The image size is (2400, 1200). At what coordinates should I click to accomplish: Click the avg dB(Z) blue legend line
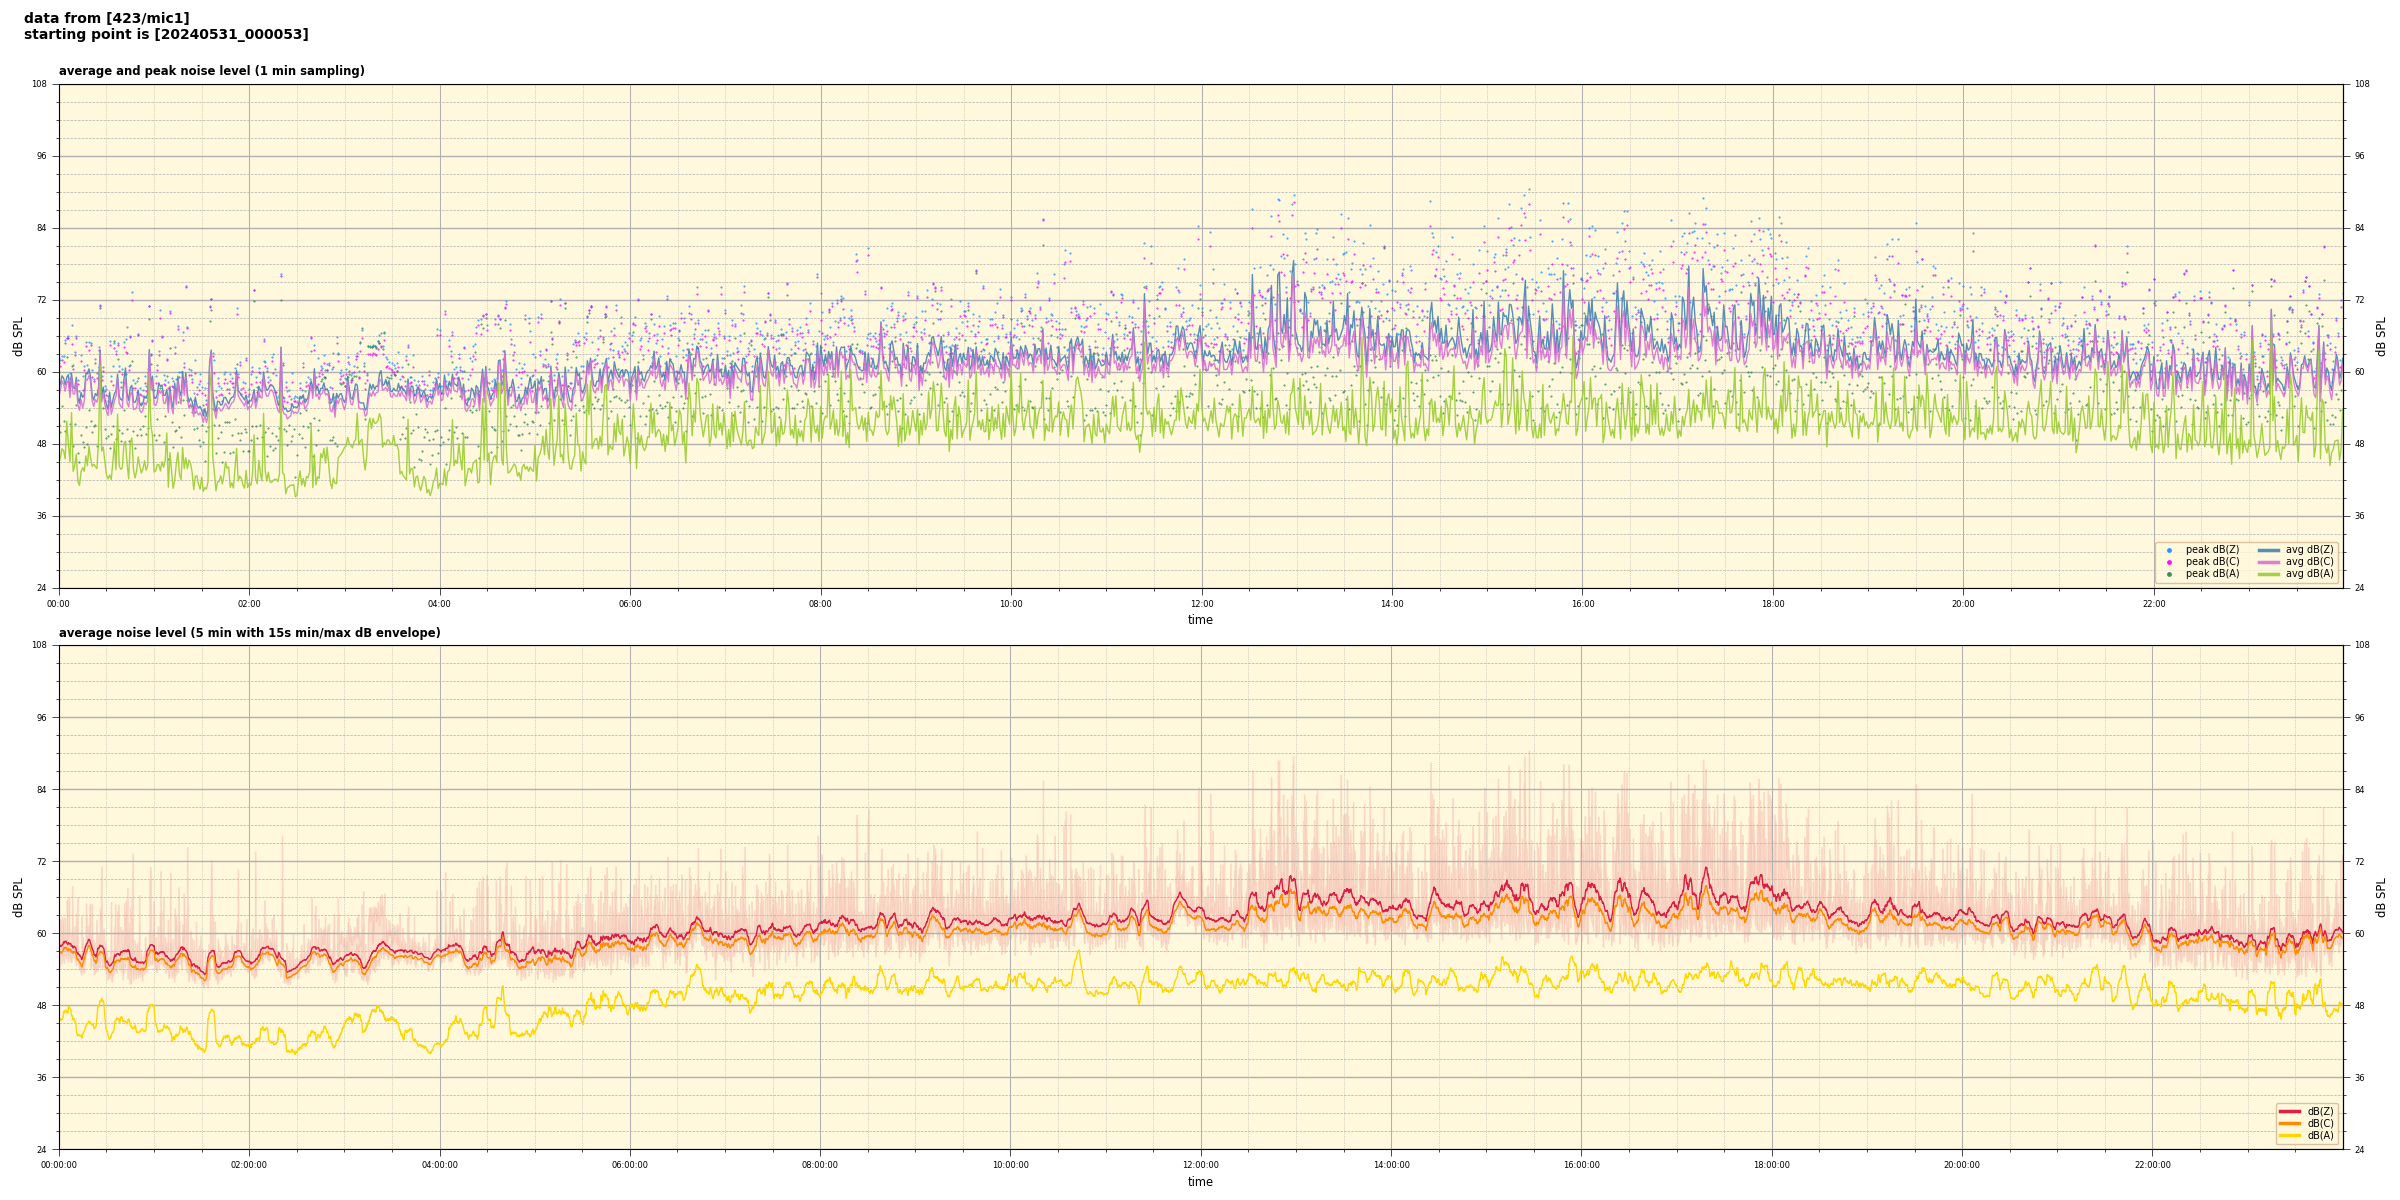pos(2269,550)
